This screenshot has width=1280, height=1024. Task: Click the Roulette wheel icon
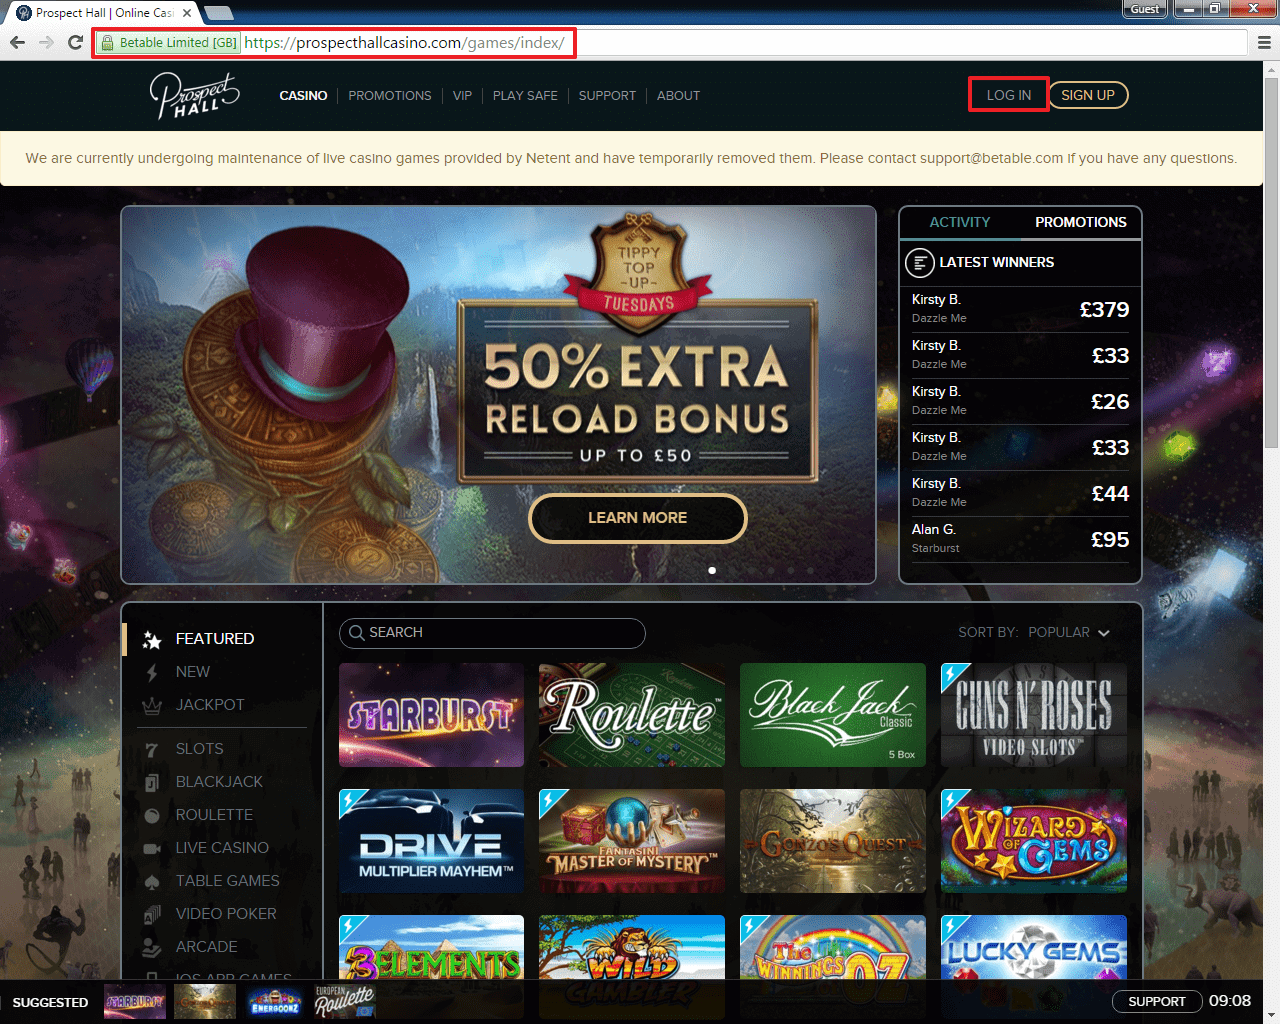click(x=152, y=816)
